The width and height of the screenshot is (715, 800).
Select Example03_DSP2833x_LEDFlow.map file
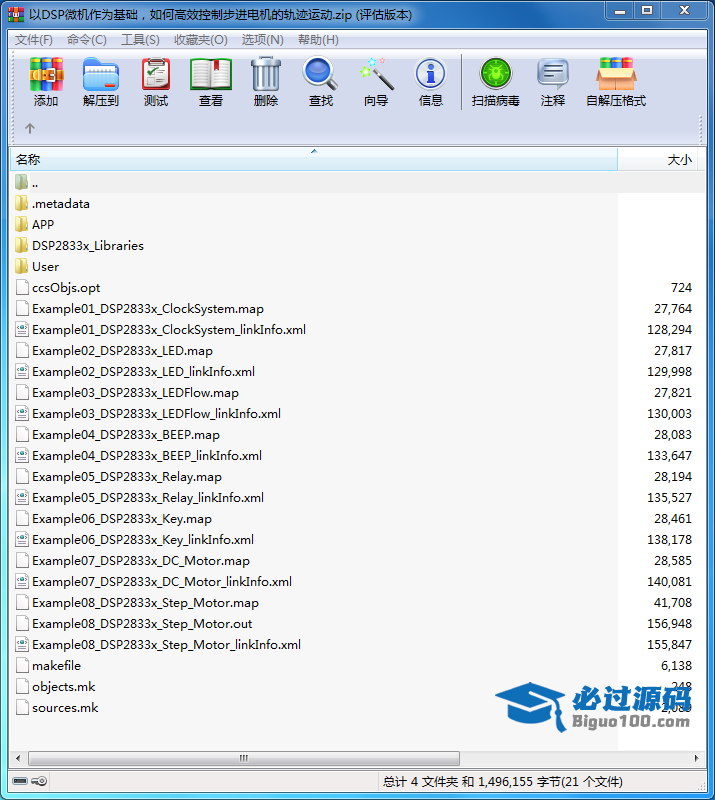coord(135,392)
